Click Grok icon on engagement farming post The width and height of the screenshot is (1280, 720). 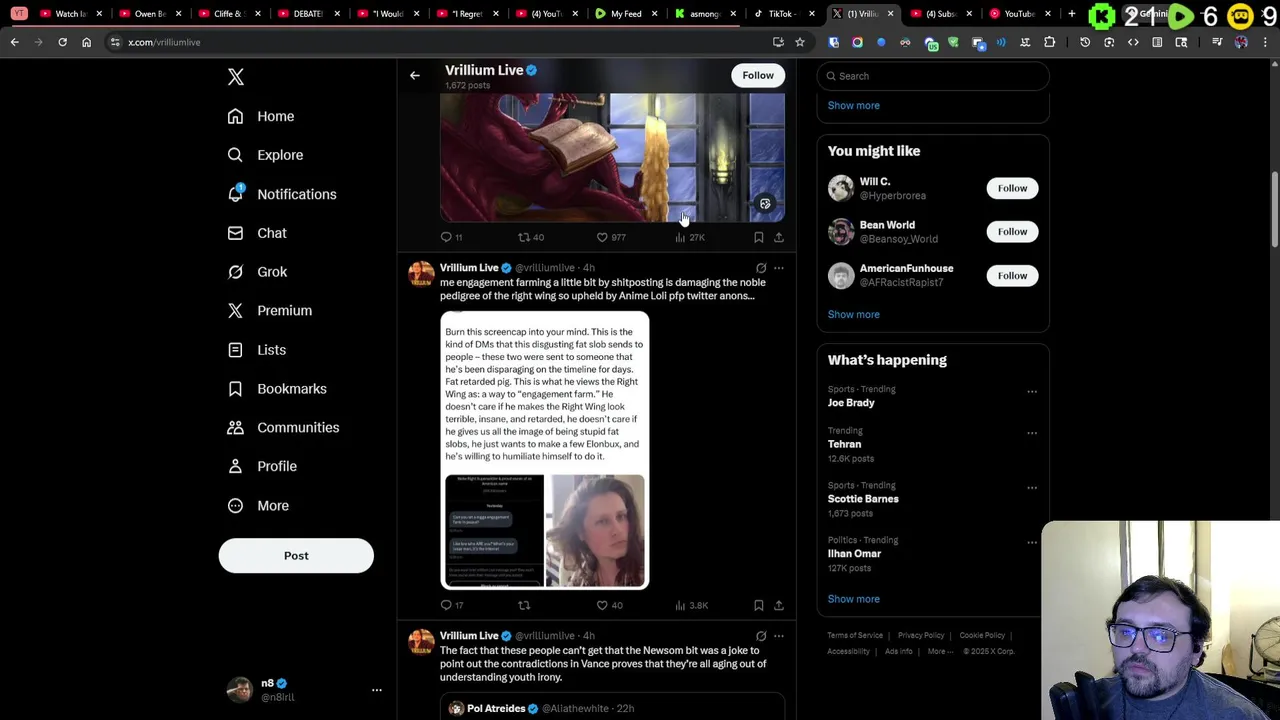coord(761,268)
